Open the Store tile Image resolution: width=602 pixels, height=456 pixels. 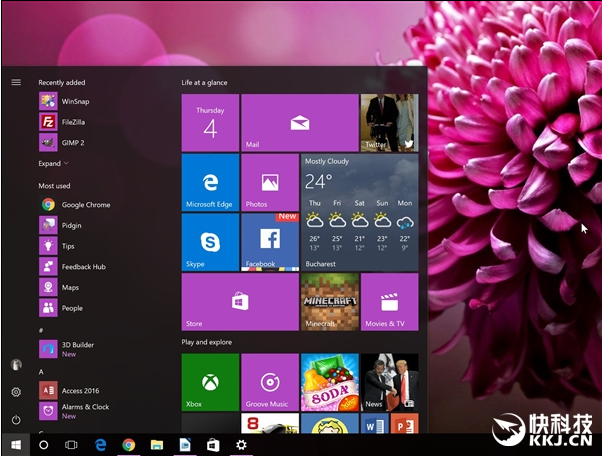click(239, 301)
